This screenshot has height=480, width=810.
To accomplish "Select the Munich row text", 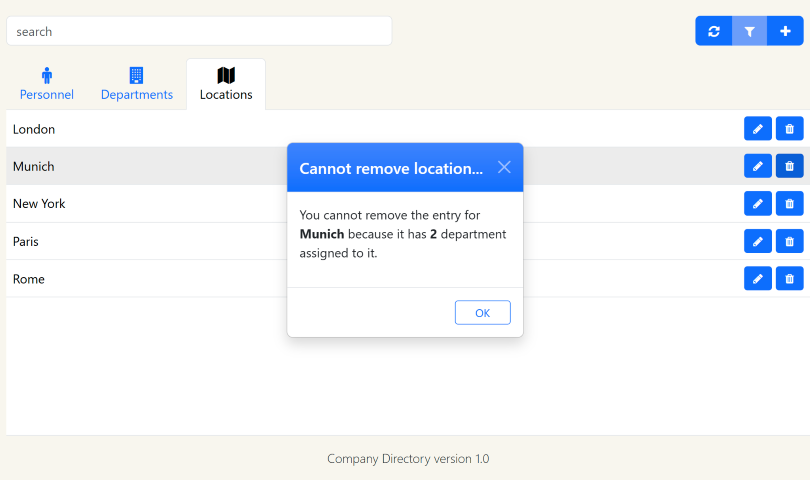I will tap(34, 166).
